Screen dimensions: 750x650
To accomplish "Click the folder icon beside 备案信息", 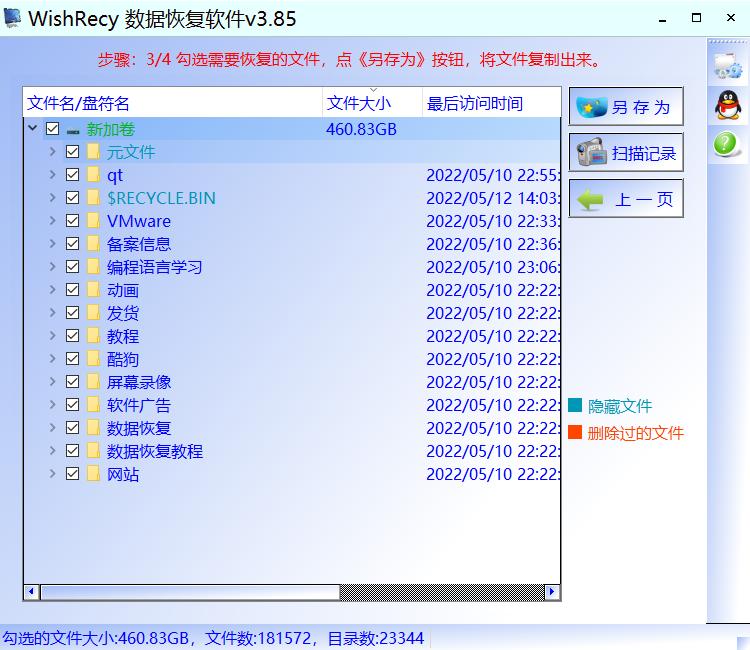I will 94,243.
